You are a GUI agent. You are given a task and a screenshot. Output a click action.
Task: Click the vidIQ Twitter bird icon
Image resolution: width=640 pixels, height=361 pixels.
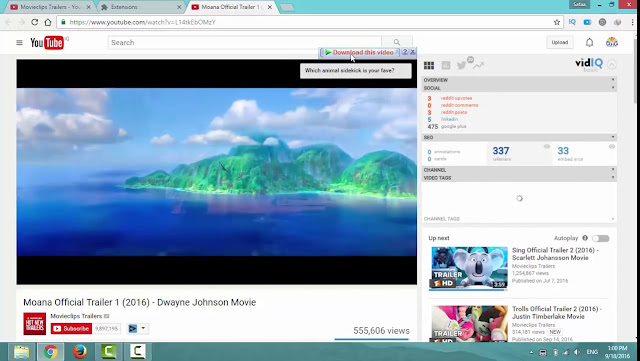click(x=461, y=65)
